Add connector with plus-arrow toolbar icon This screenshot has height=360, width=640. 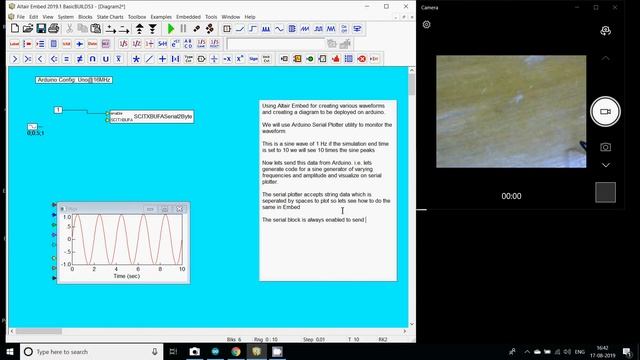coord(111,29)
